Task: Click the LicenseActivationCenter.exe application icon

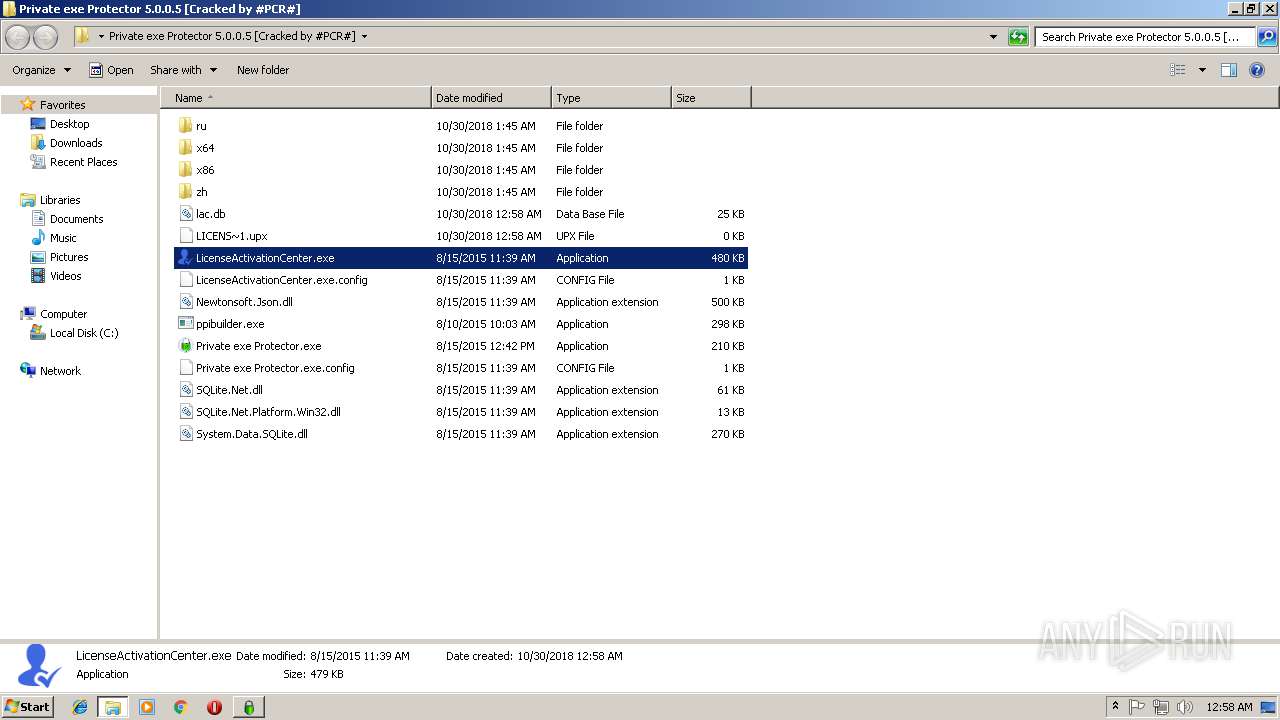Action: point(185,258)
